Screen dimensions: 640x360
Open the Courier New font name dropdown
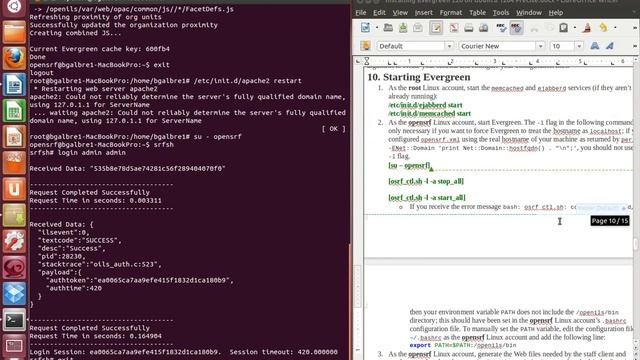540,46
